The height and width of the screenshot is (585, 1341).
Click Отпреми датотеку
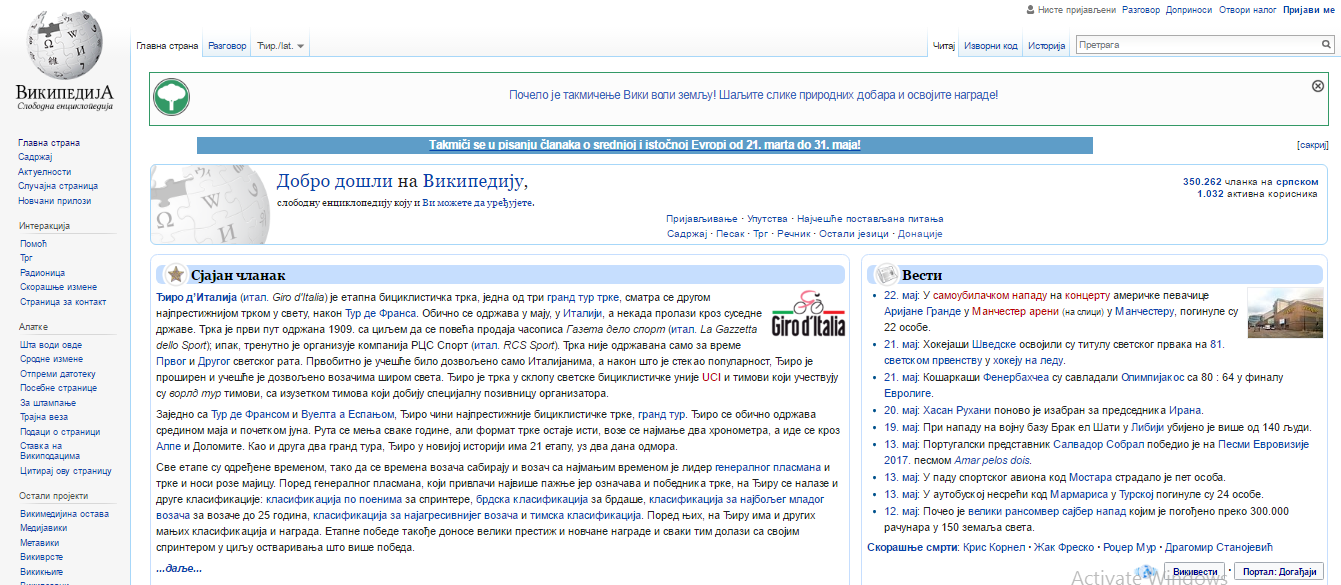pyautogui.click(x=58, y=374)
